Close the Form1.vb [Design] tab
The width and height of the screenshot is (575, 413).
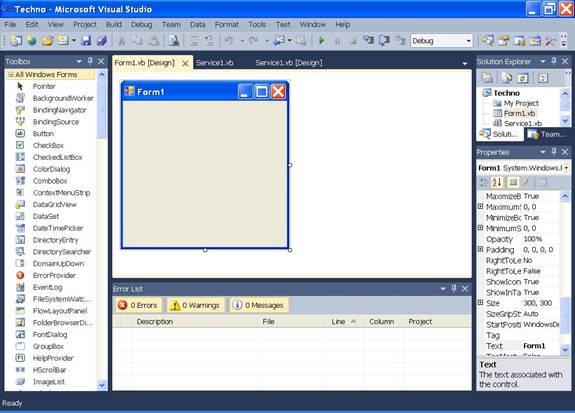pos(186,63)
